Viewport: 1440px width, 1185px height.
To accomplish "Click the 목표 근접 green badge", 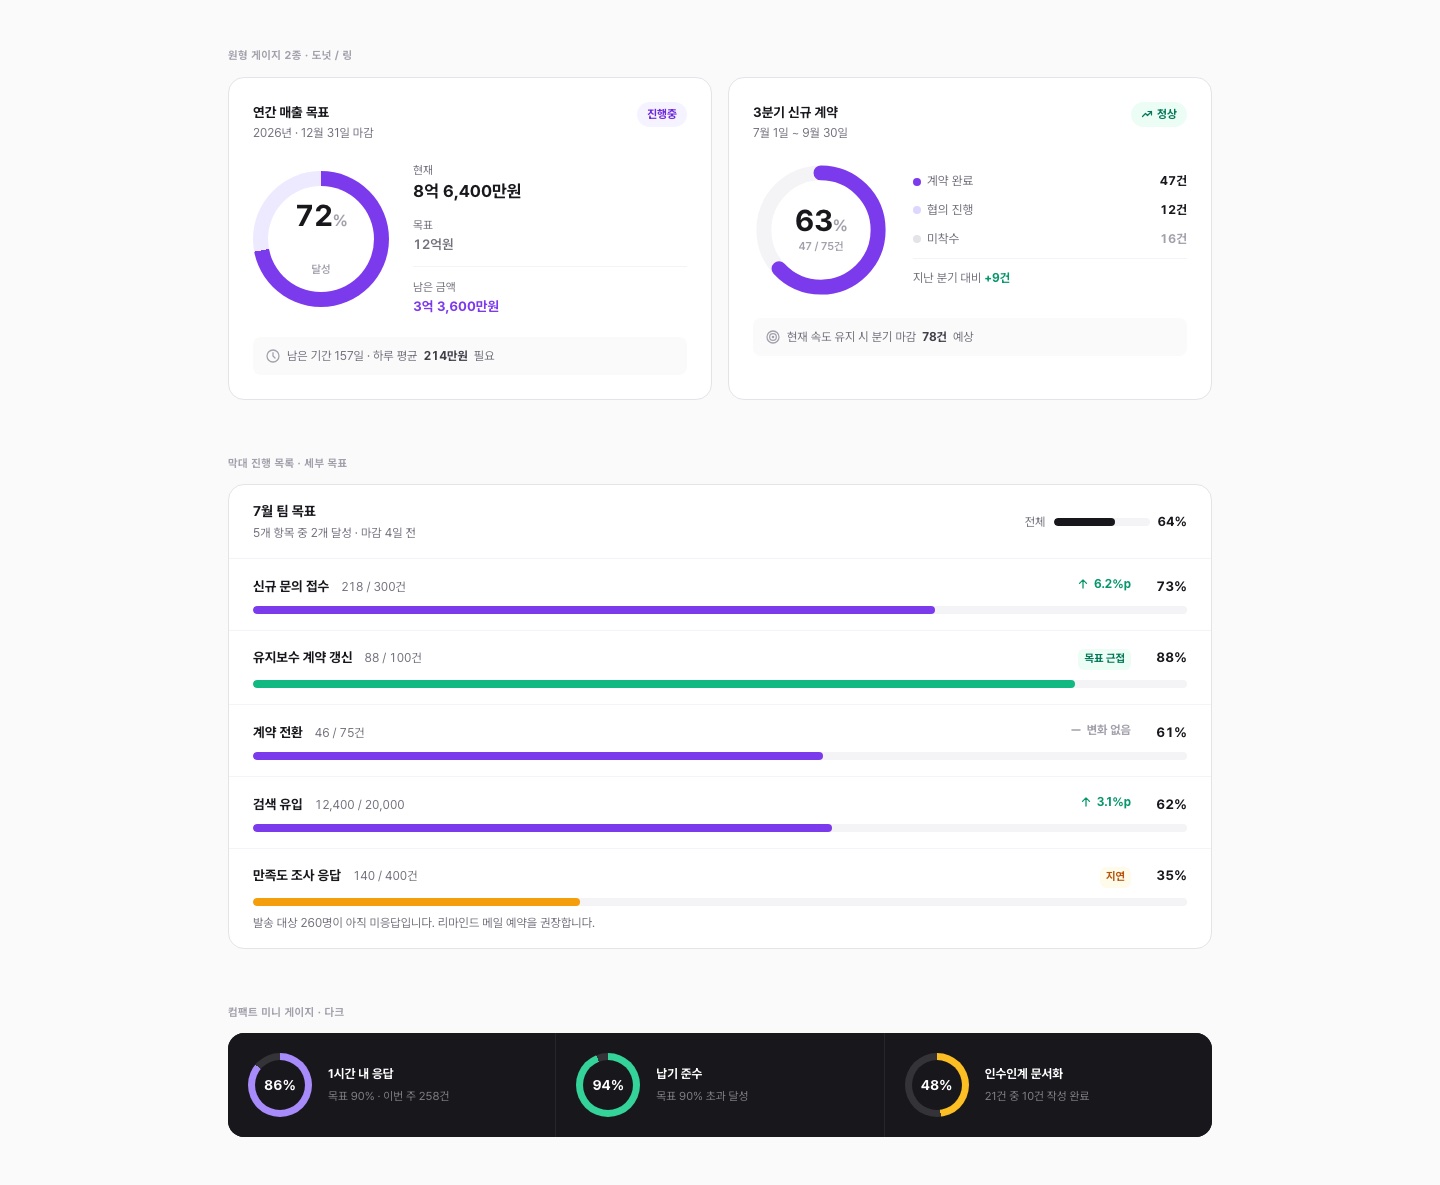I will point(1105,658).
